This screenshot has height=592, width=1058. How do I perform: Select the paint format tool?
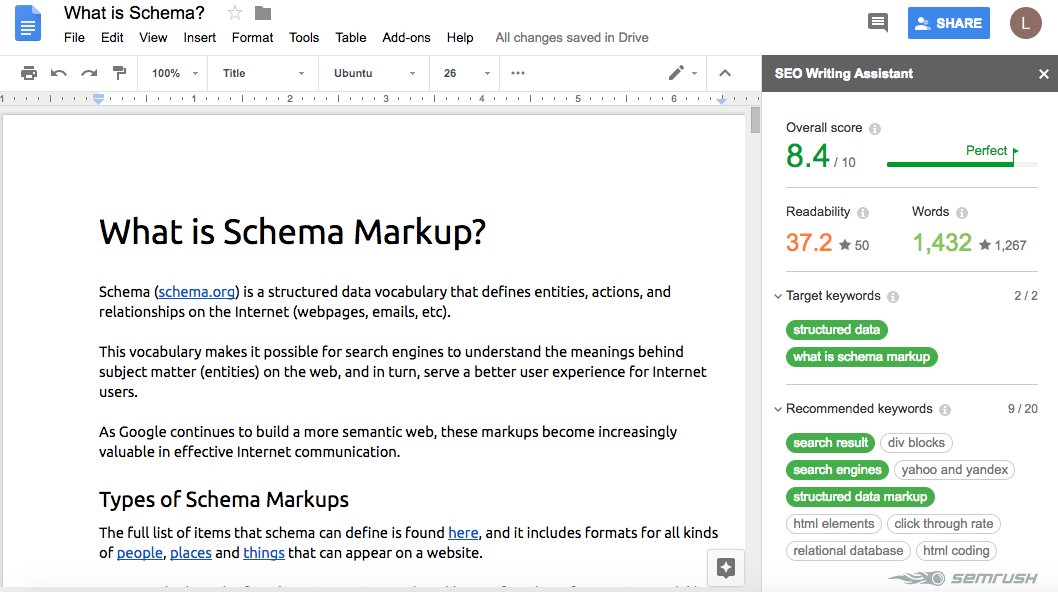click(x=119, y=73)
